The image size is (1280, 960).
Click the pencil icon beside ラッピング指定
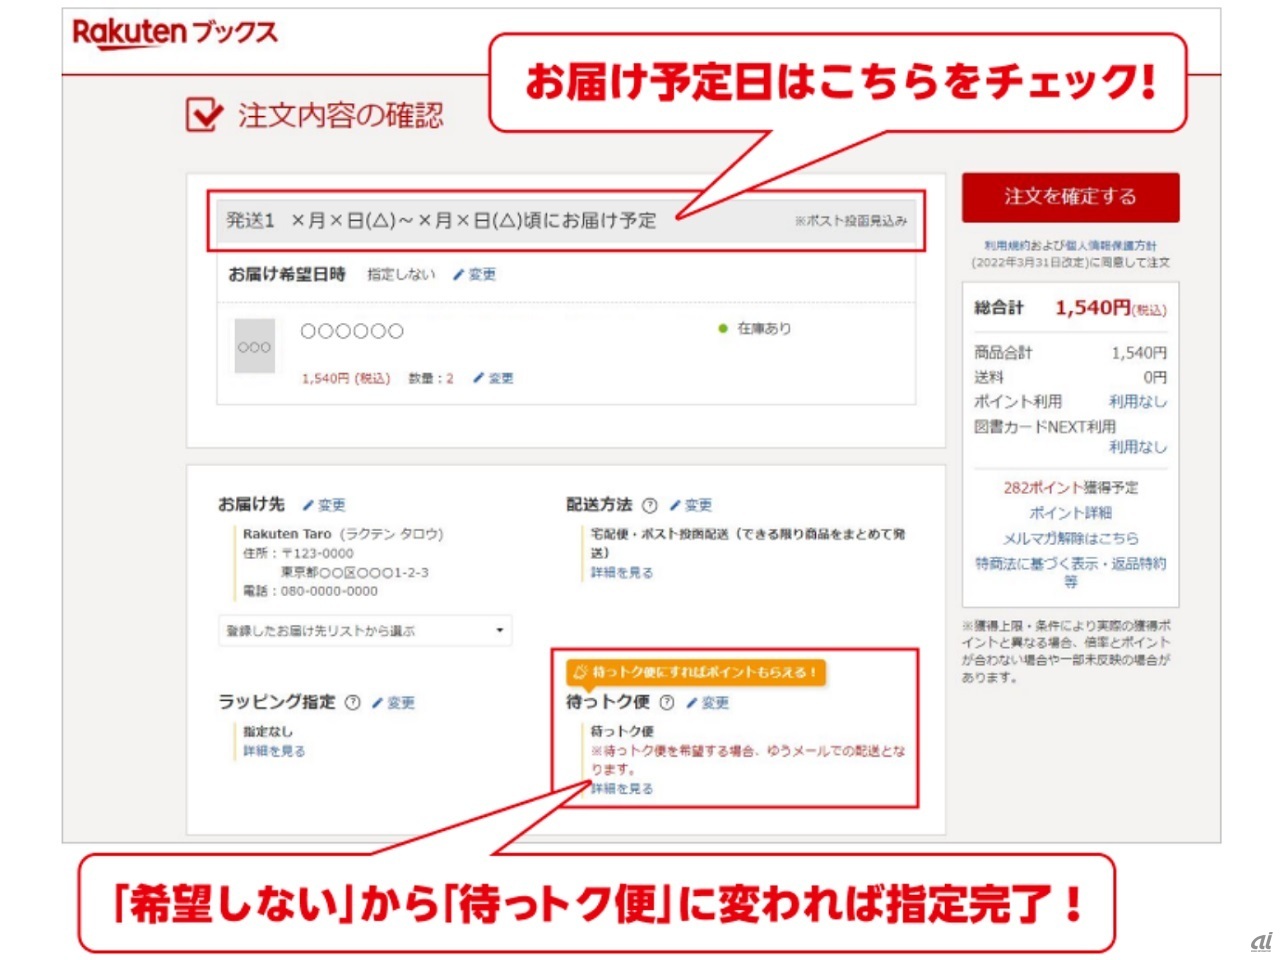click(377, 703)
